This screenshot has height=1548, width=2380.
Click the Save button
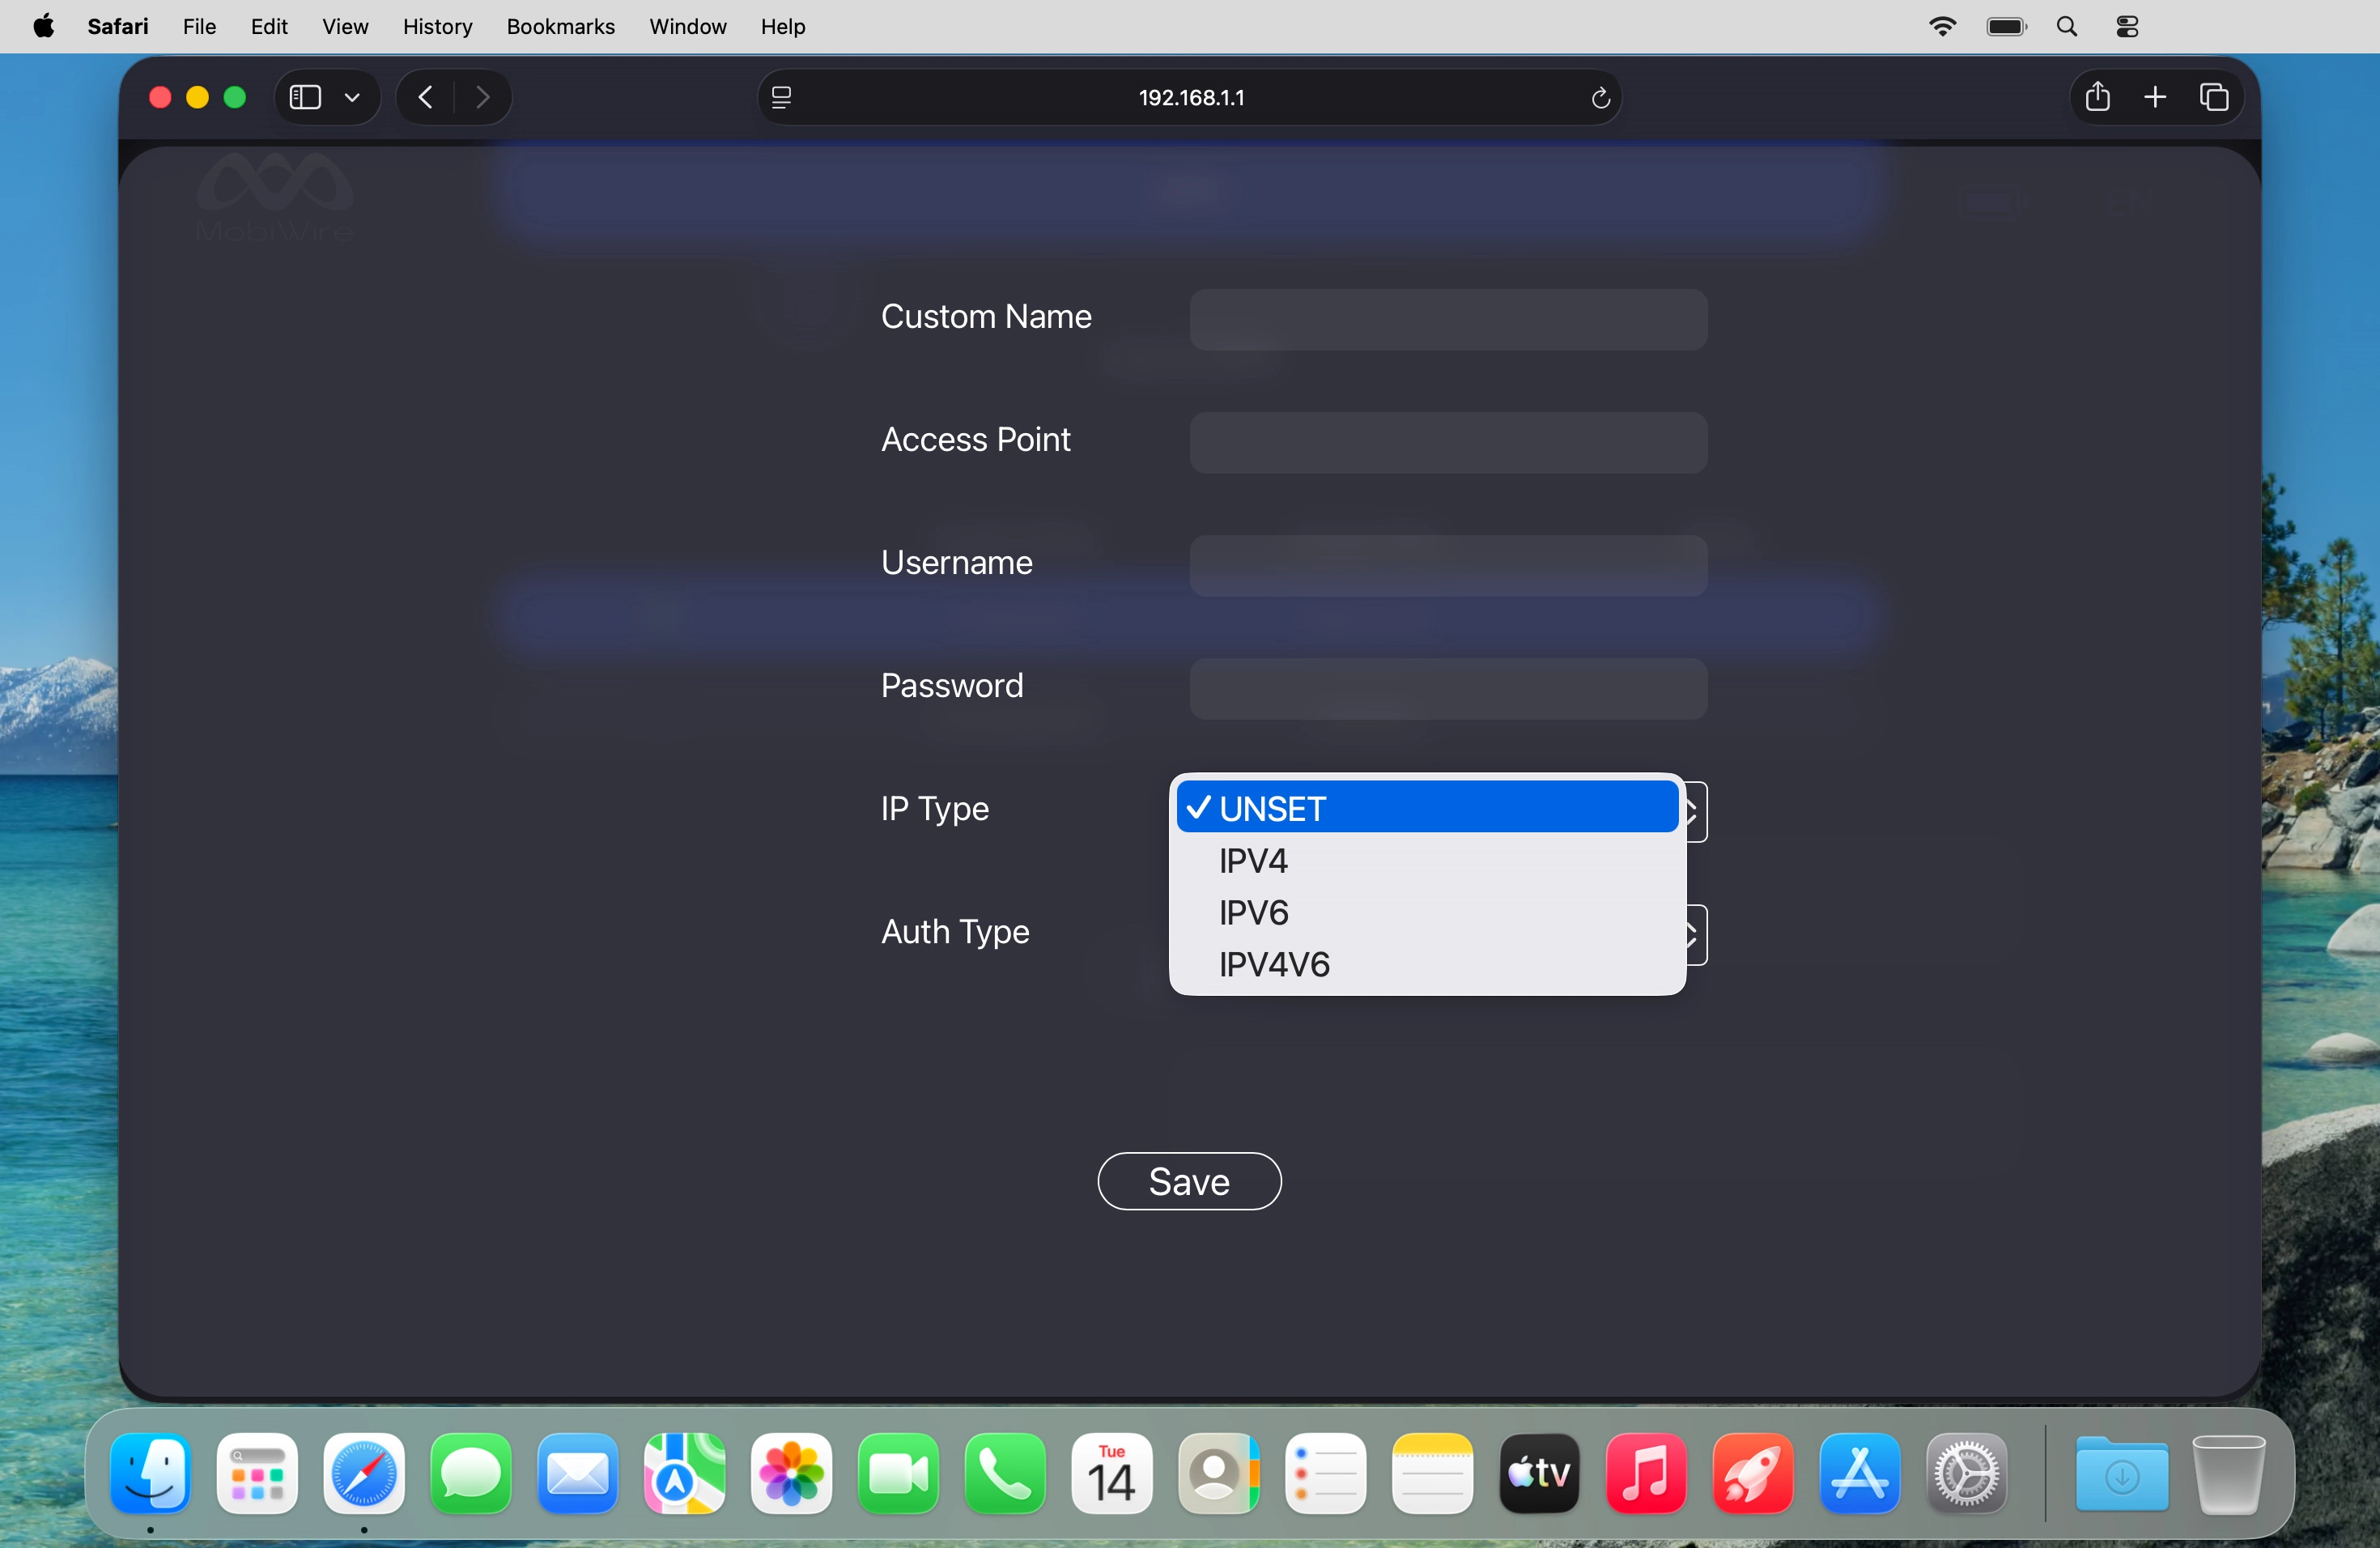point(1188,1181)
